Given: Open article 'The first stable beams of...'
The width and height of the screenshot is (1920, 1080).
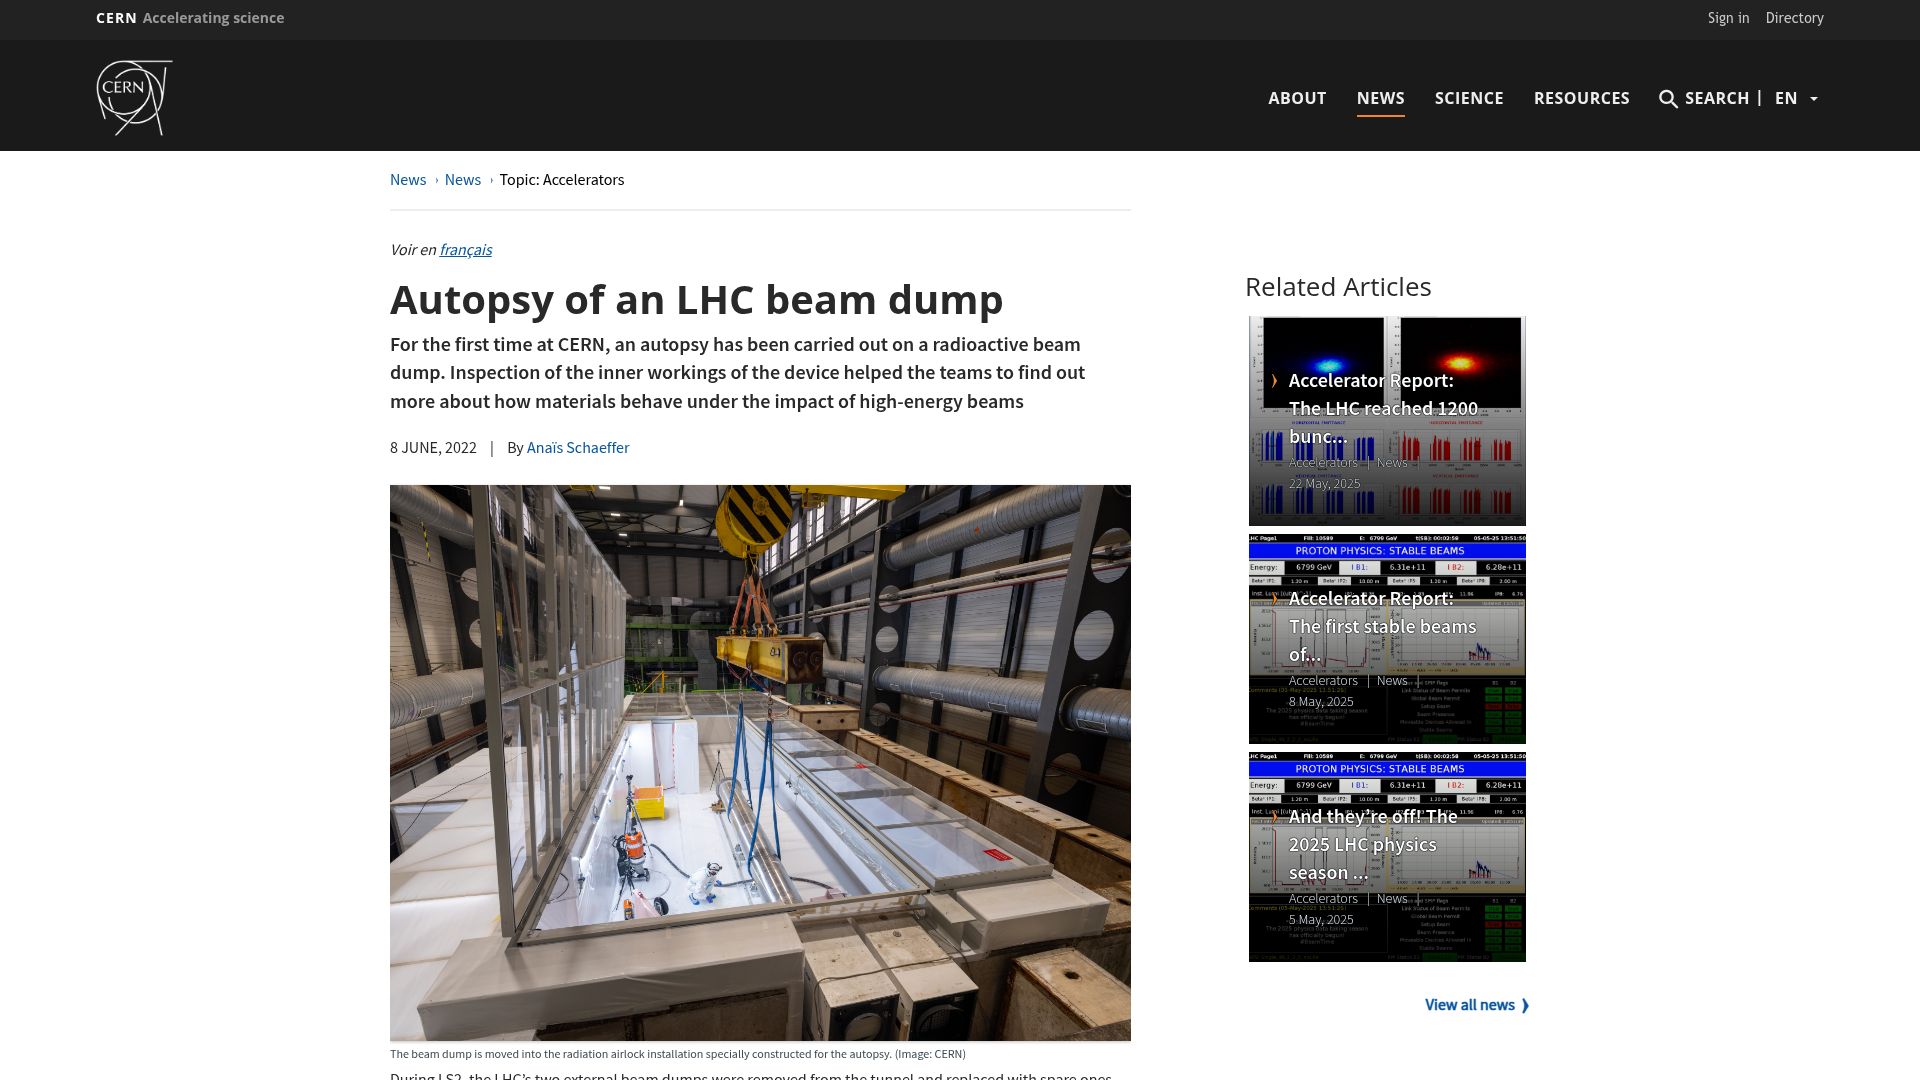Looking at the screenshot, I should coord(1382,626).
